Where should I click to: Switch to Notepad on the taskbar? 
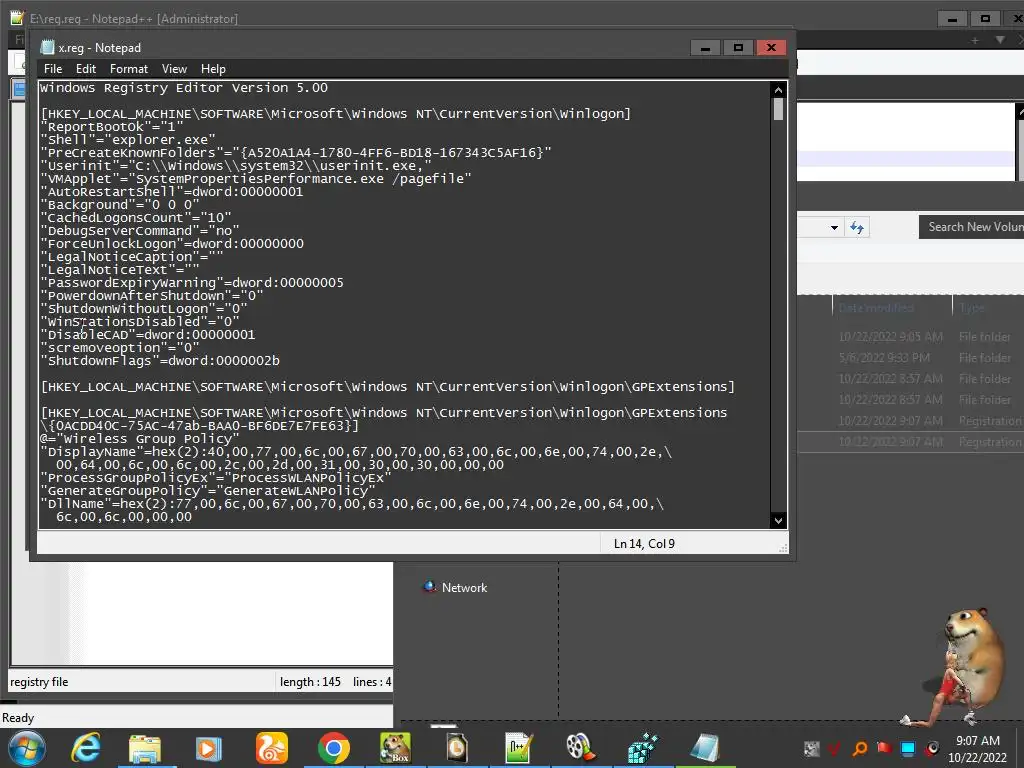pyautogui.click(x=705, y=748)
